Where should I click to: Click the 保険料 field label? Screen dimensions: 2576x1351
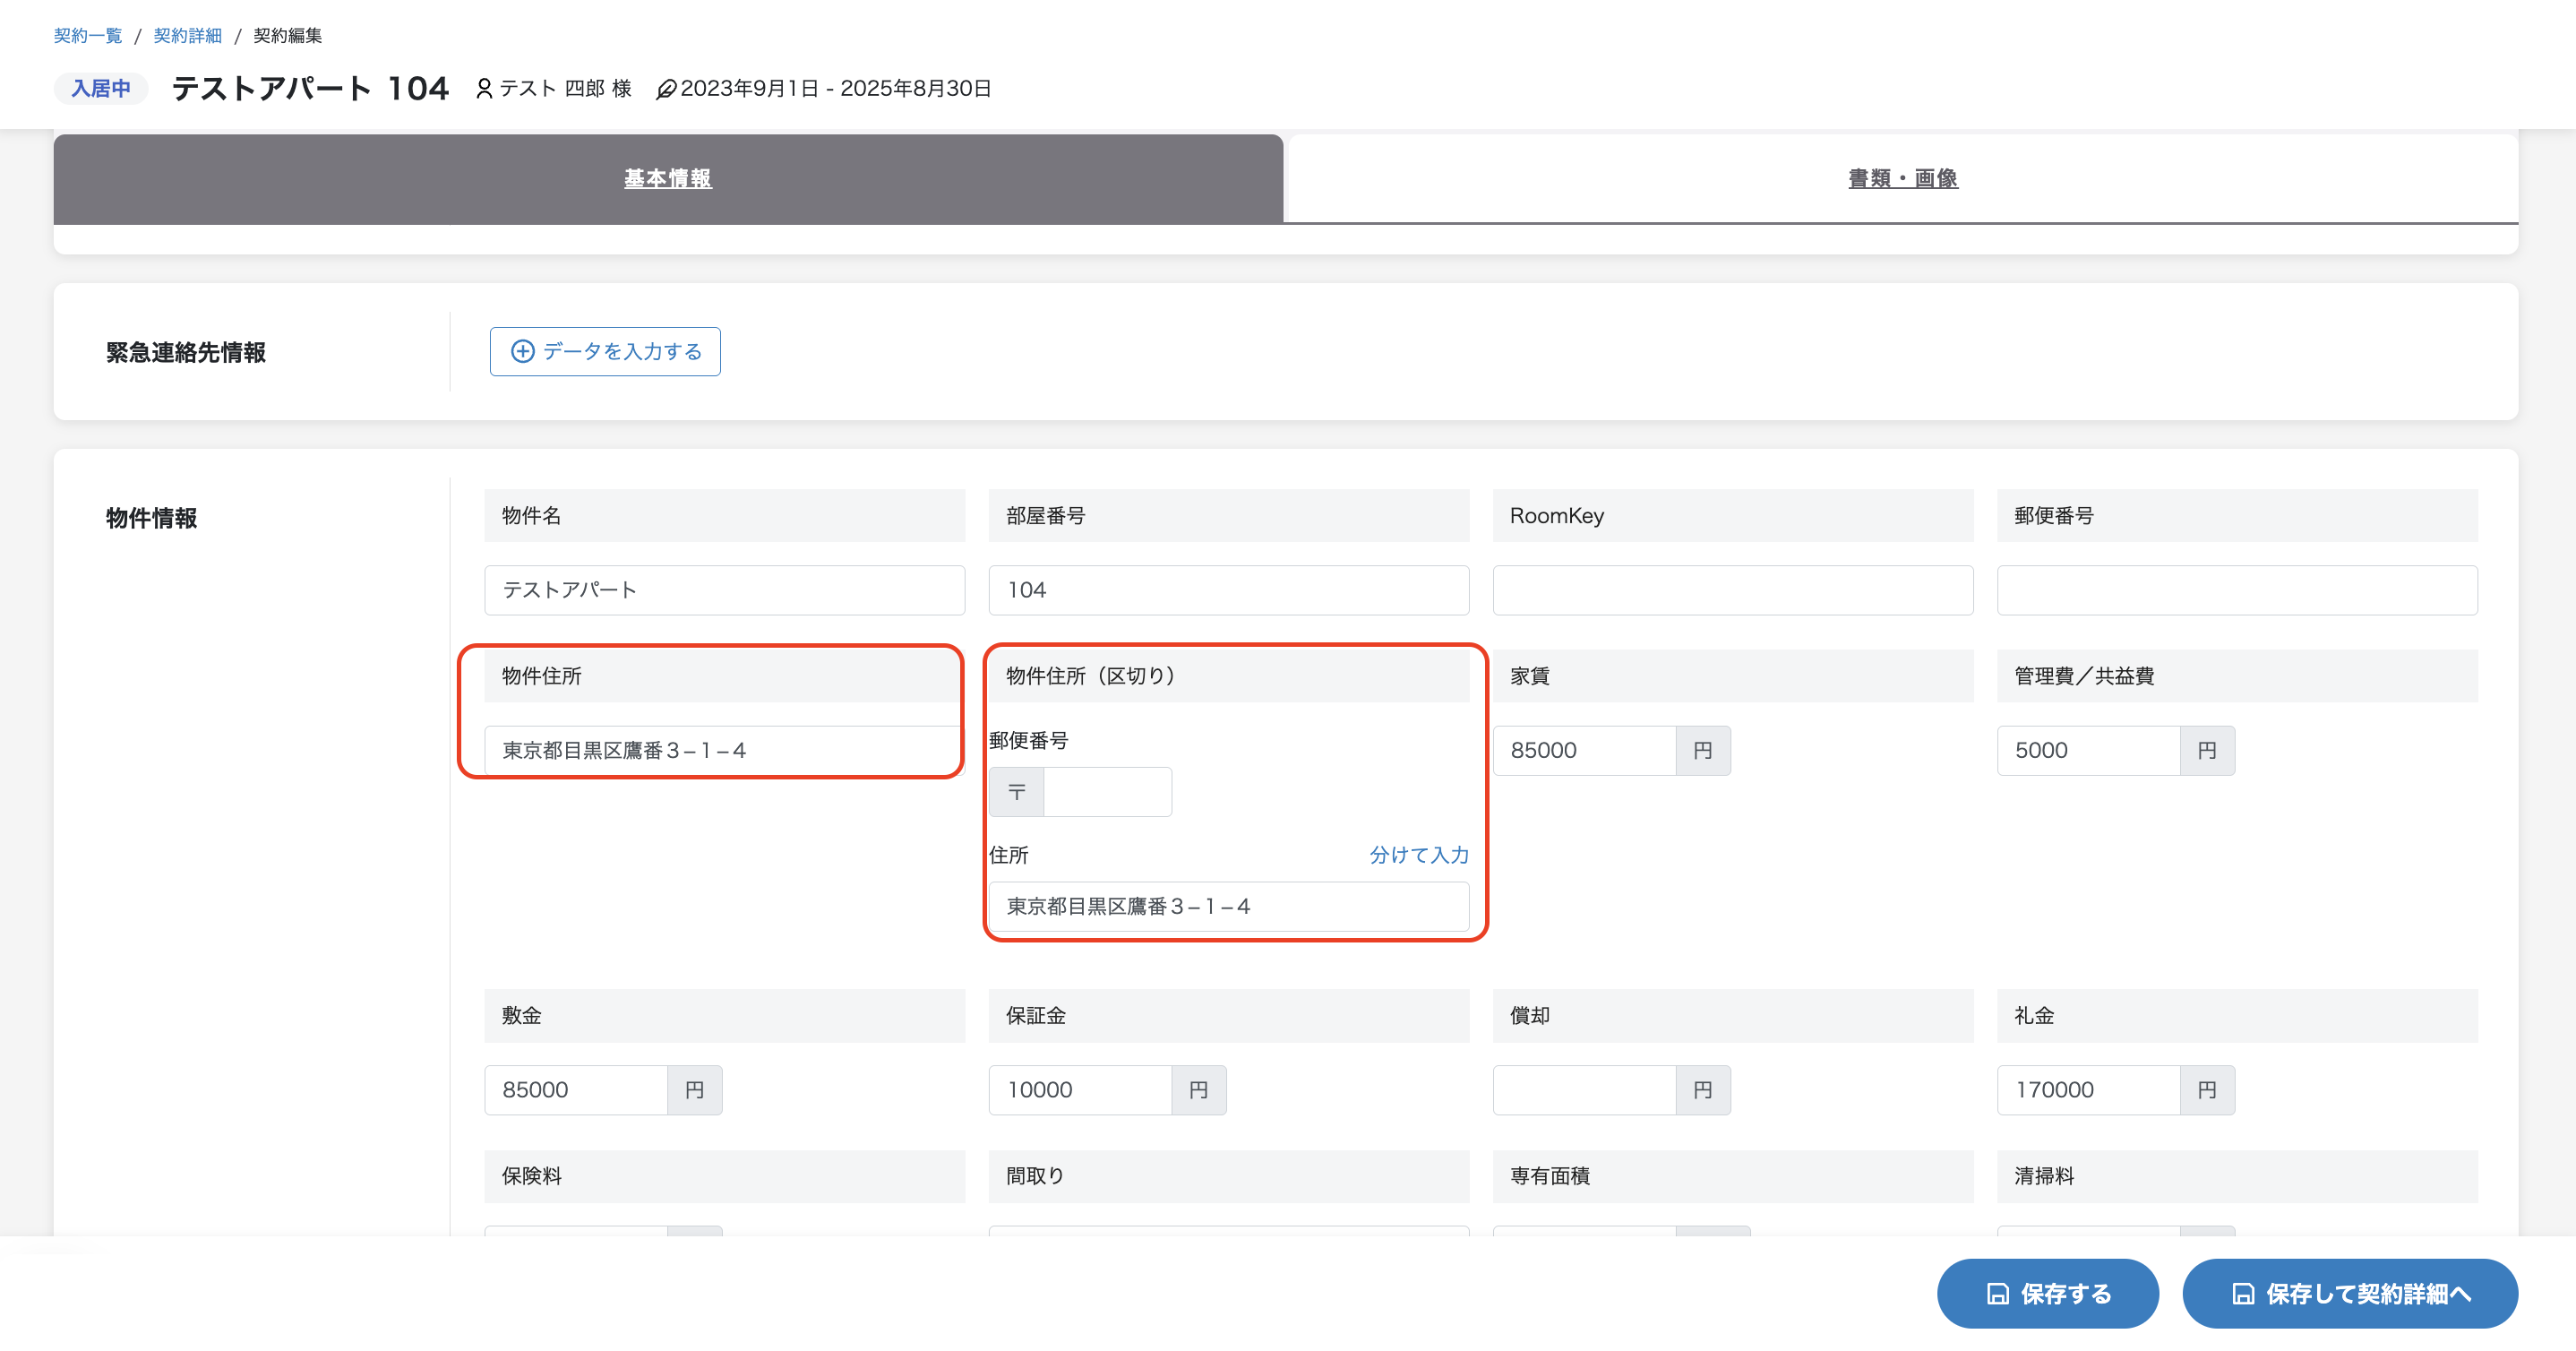click(x=531, y=1176)
